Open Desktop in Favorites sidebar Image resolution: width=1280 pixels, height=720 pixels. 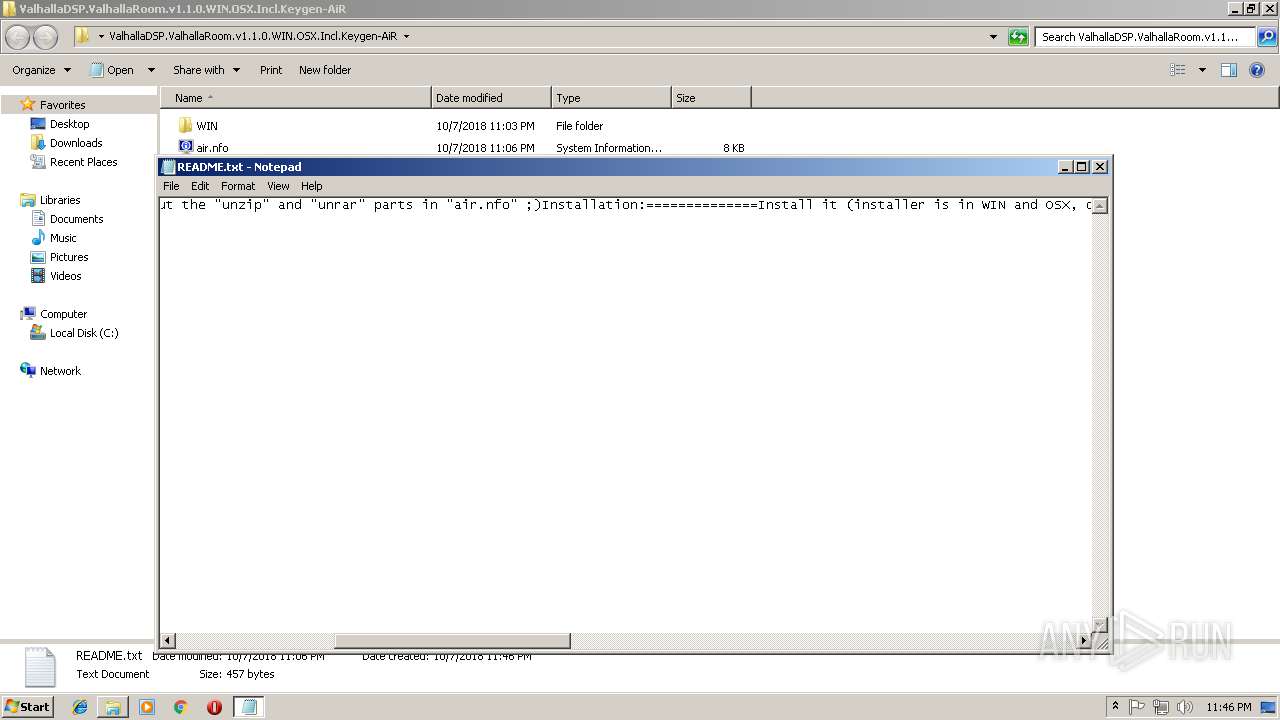(x=69, y=124)
